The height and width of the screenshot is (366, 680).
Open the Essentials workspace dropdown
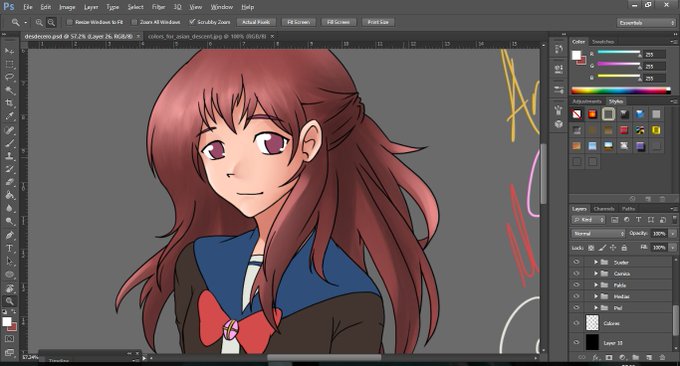[646, 23]
